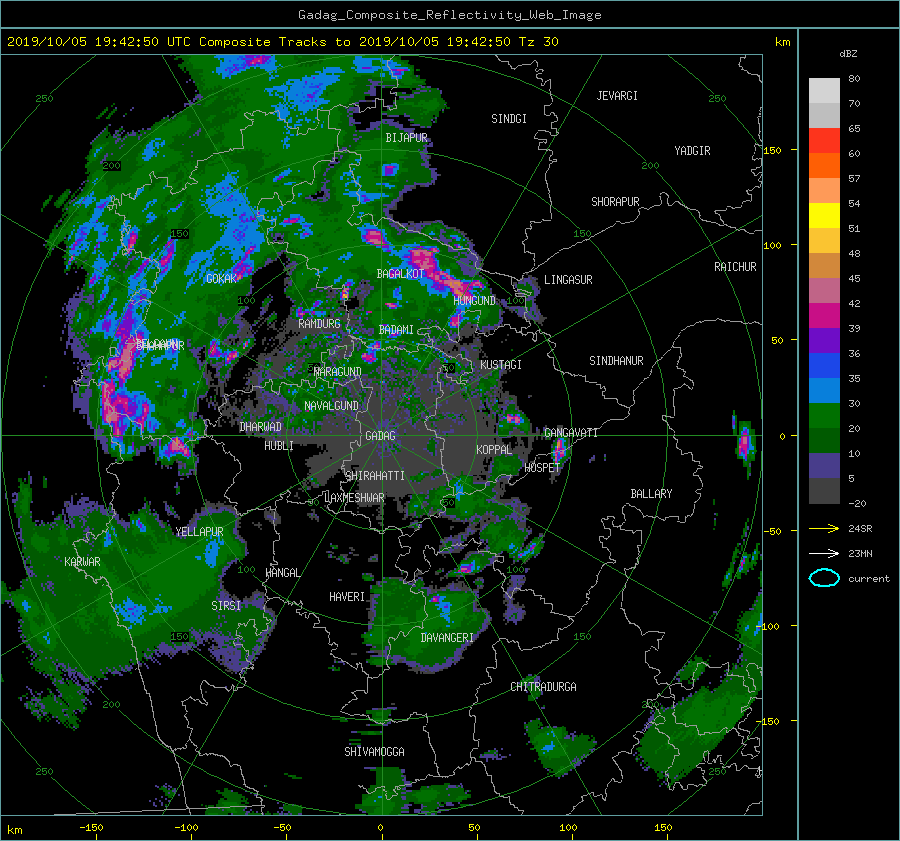The image size is (900, 841).
Task: Click the KUSTAGI city label
Action: (x=501, y=365)
